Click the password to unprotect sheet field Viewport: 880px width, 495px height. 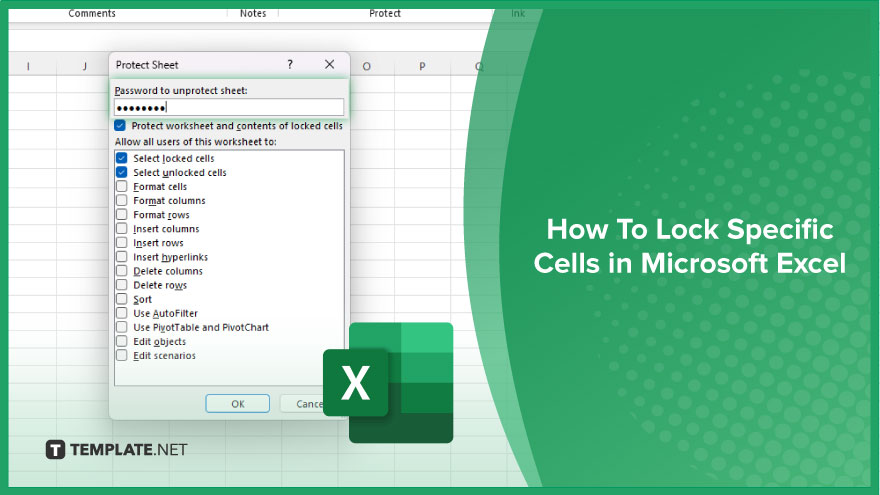pyautogui.click(x=229, y=107)
